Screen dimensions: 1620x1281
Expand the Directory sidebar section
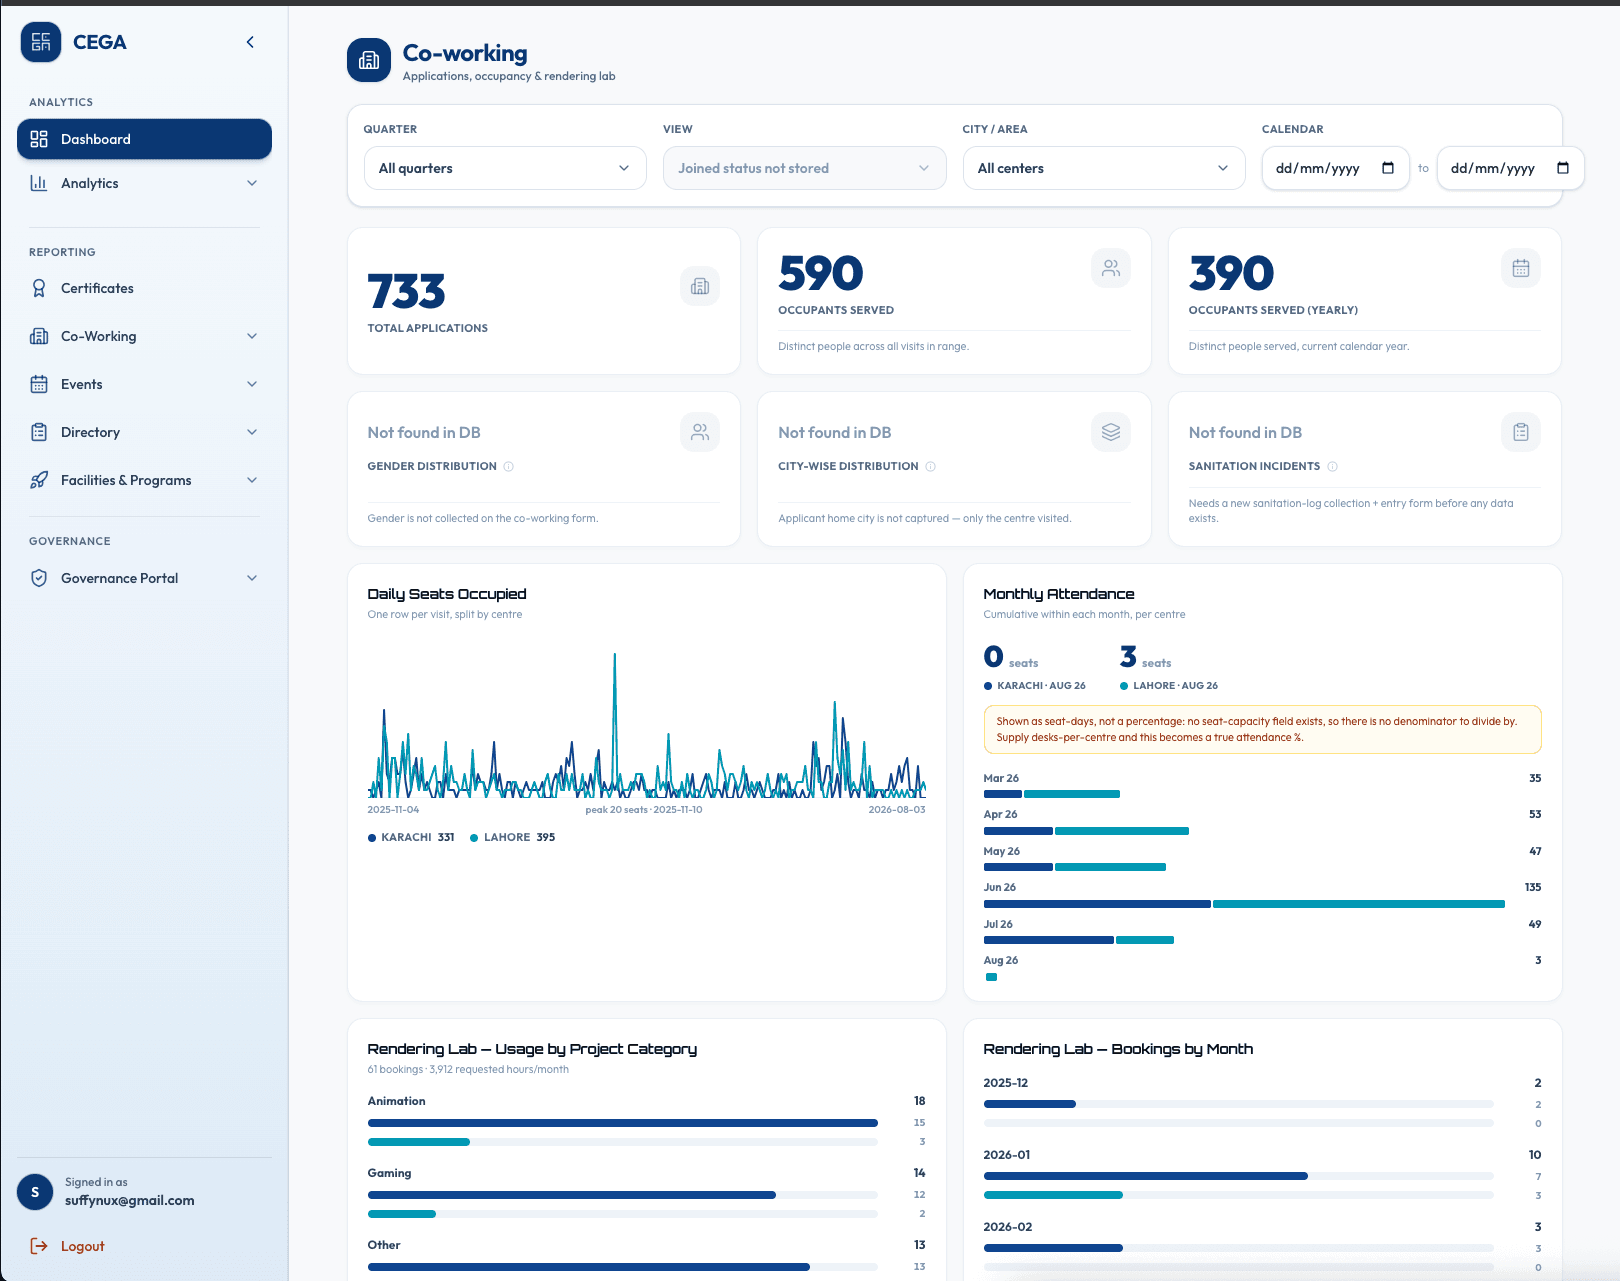[144, 432]
